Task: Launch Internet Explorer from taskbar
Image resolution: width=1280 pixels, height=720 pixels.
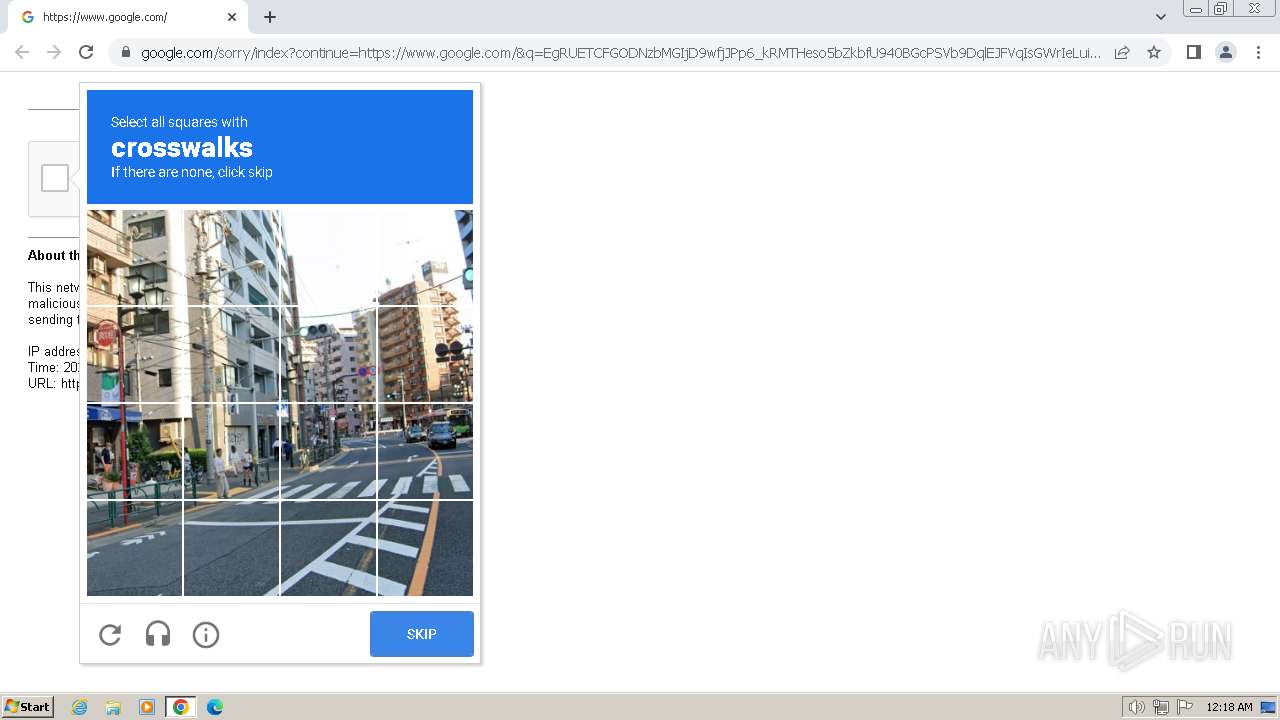Action: tap(79, 707)
